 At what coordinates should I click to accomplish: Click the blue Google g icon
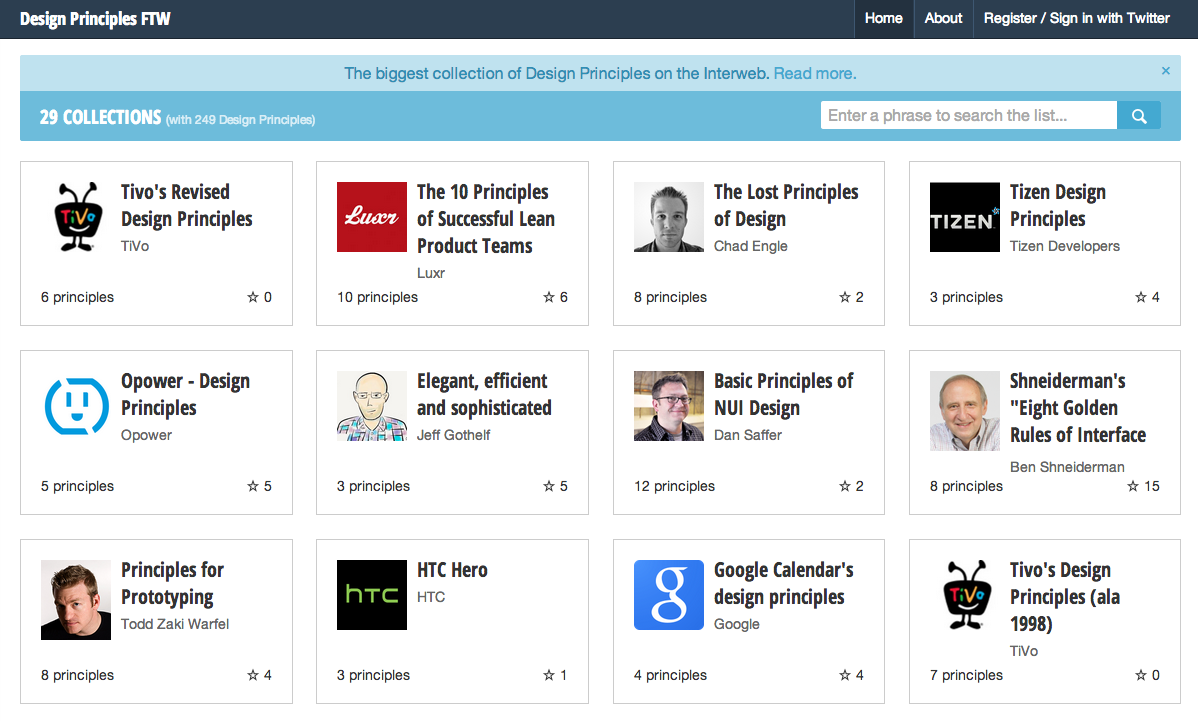pos(668,595)
